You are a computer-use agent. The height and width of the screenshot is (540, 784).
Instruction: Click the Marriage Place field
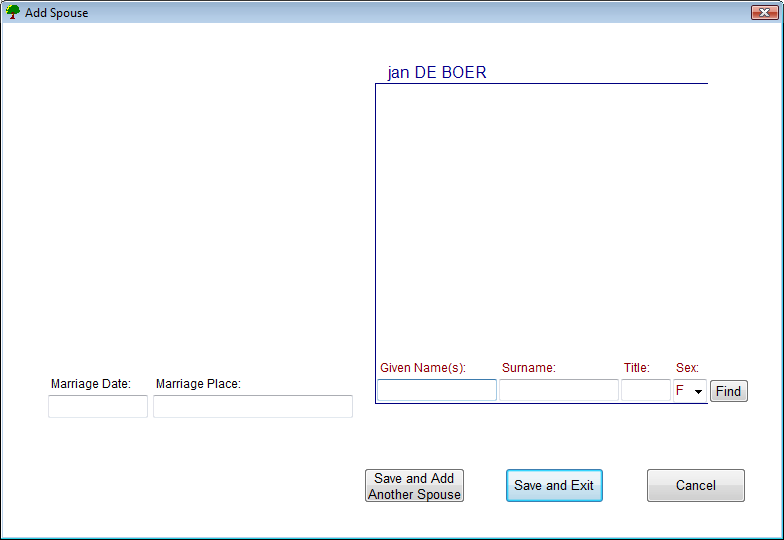[x=253, y=406]
